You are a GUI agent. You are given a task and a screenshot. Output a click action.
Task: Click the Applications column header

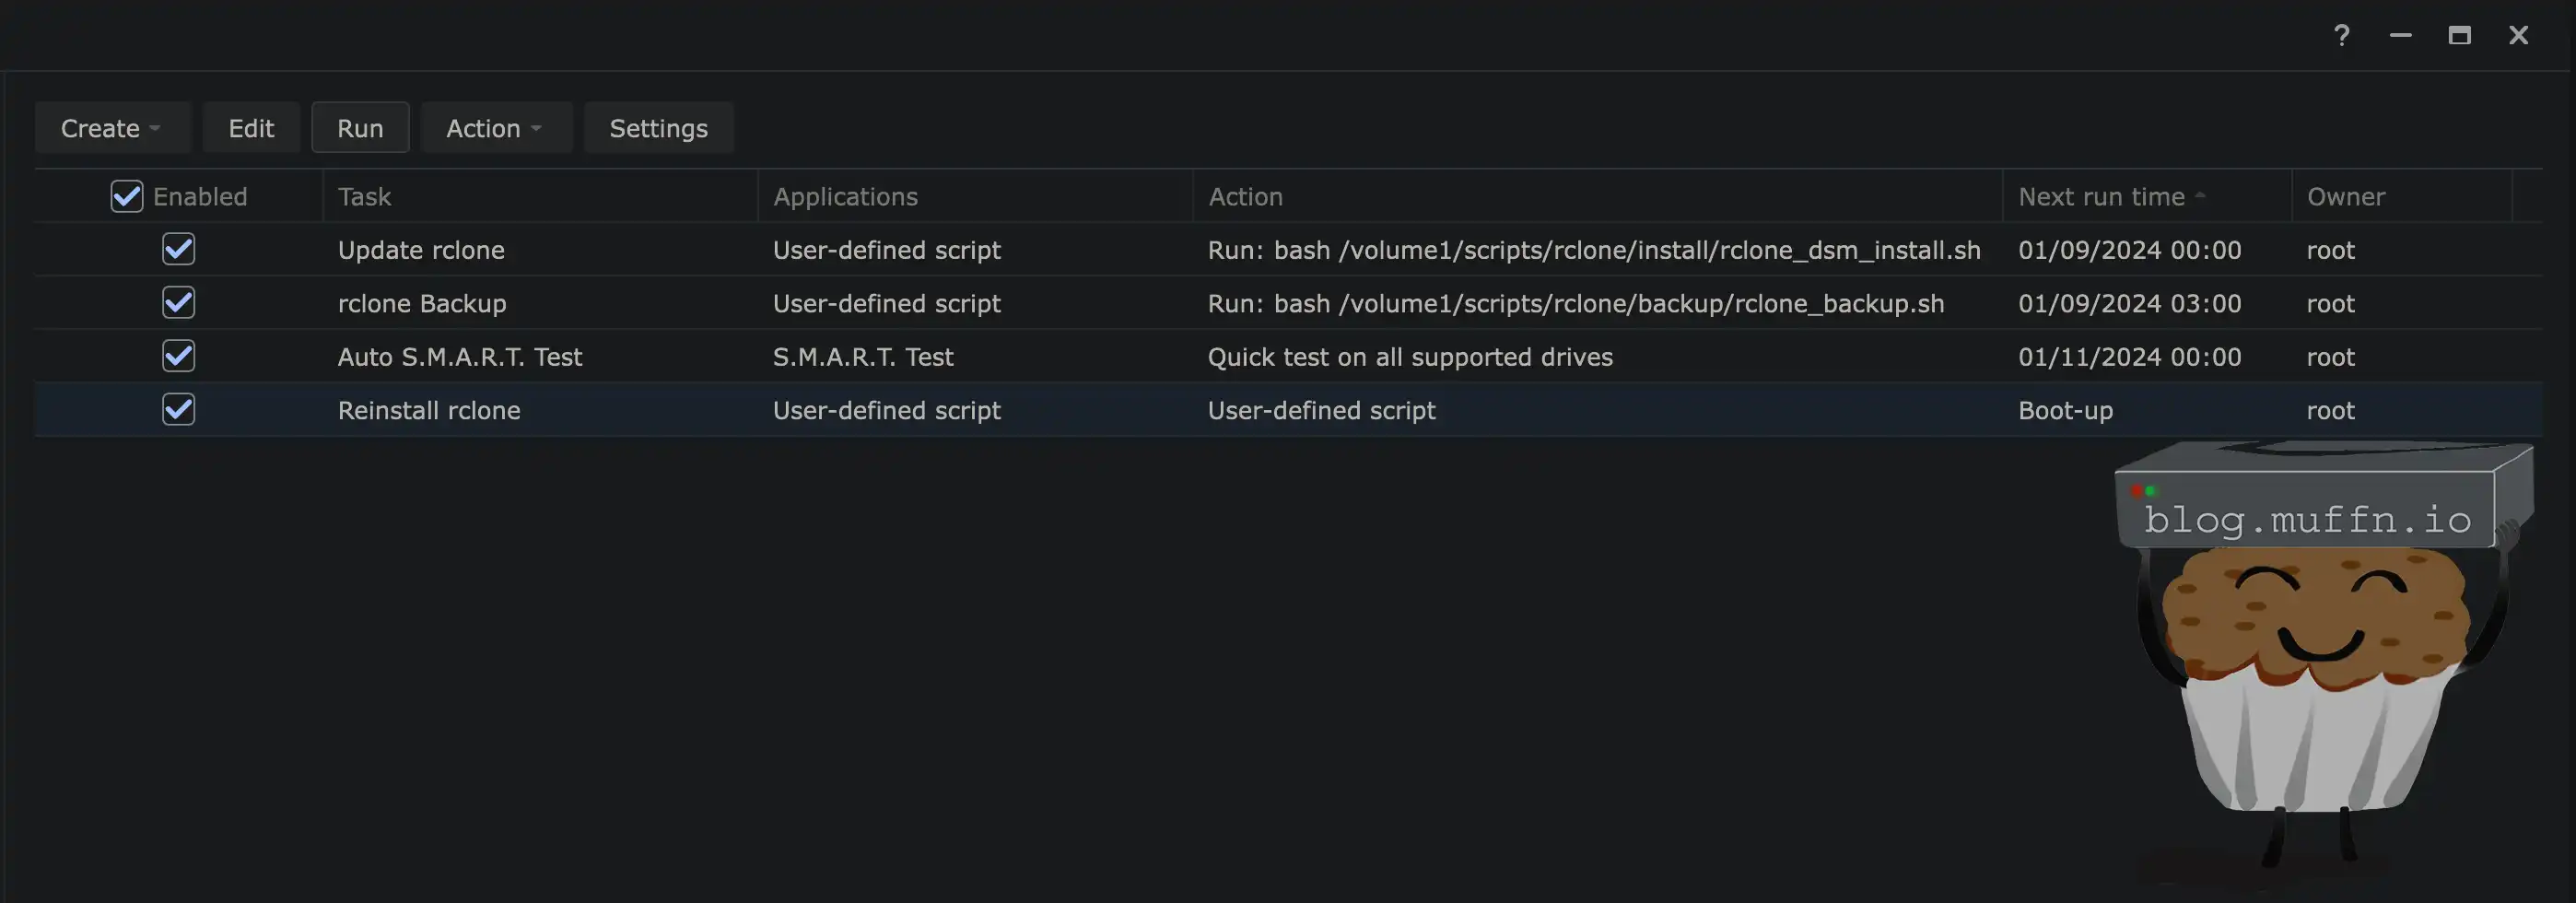click(x=845, y=197)
